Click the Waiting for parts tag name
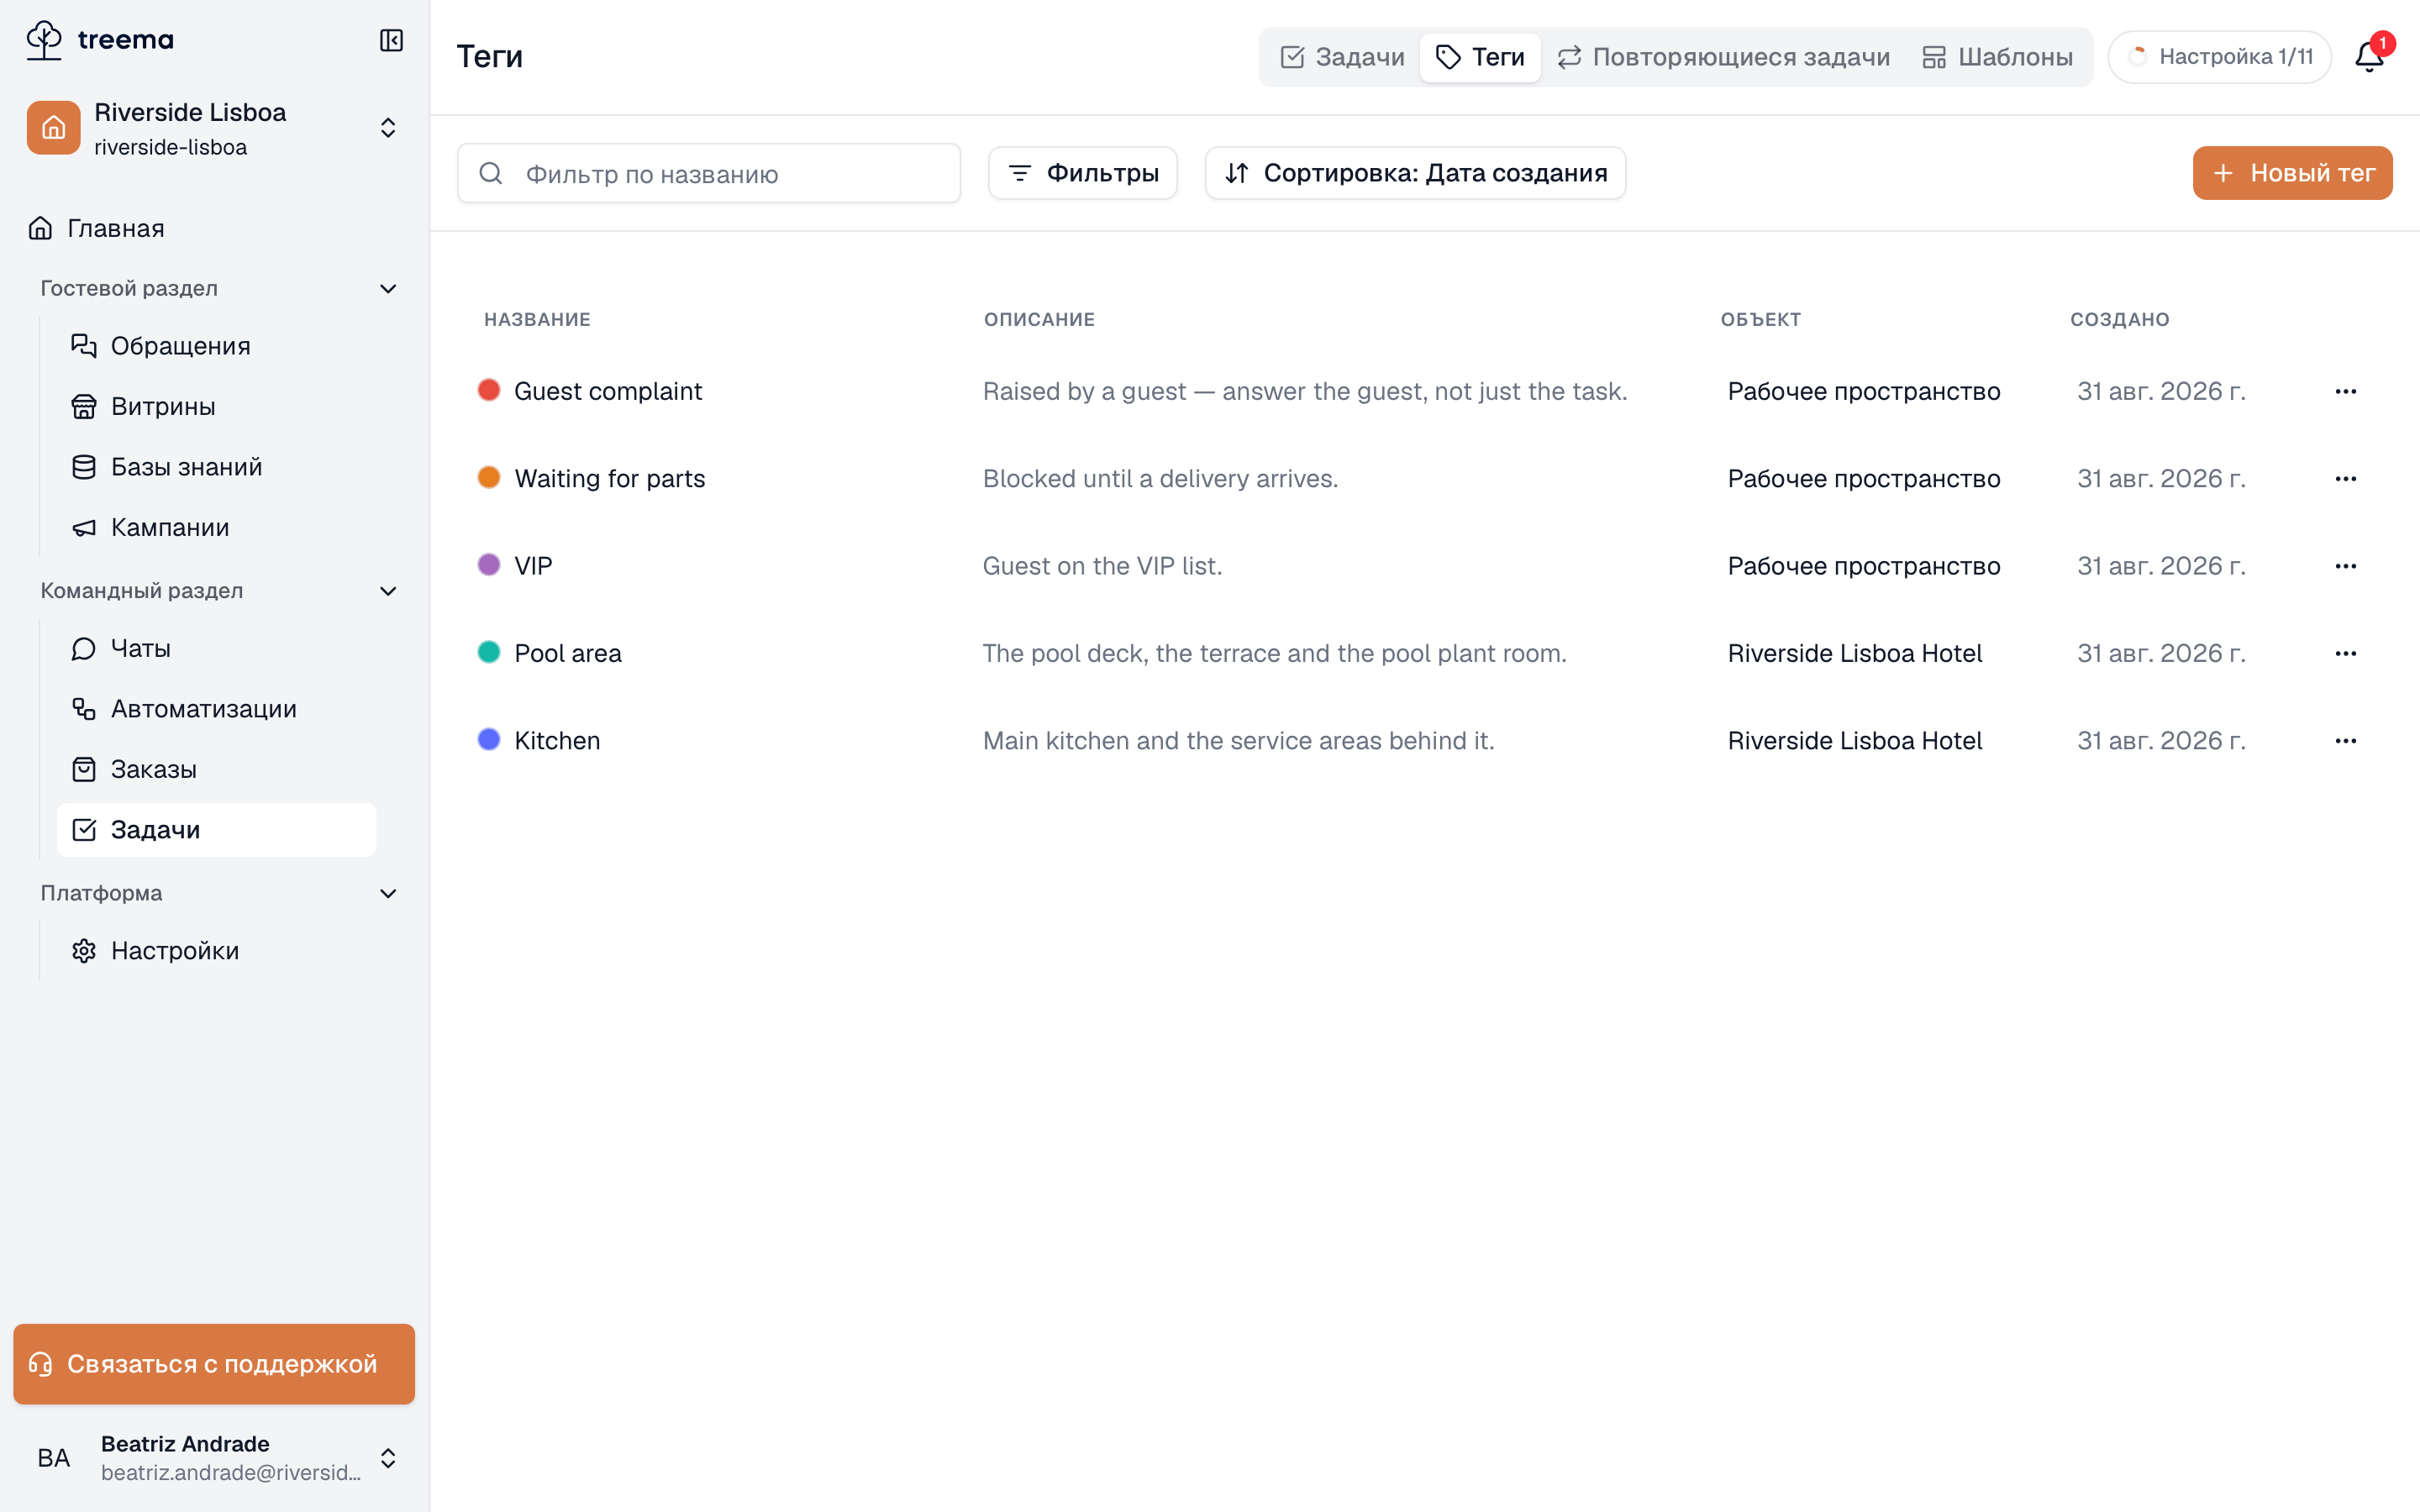This screenshot has width=2420, height=1512. coord(610,479)
